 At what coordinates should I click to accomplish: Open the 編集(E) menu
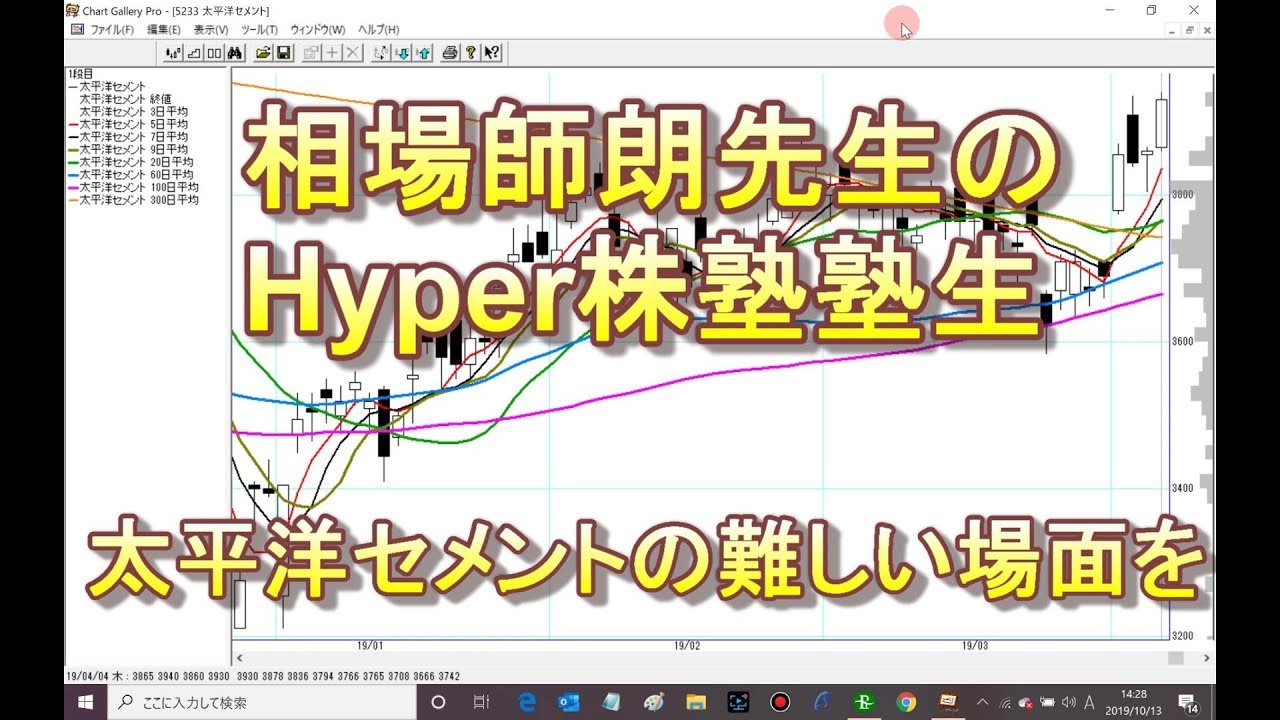[x=164, y=30]
